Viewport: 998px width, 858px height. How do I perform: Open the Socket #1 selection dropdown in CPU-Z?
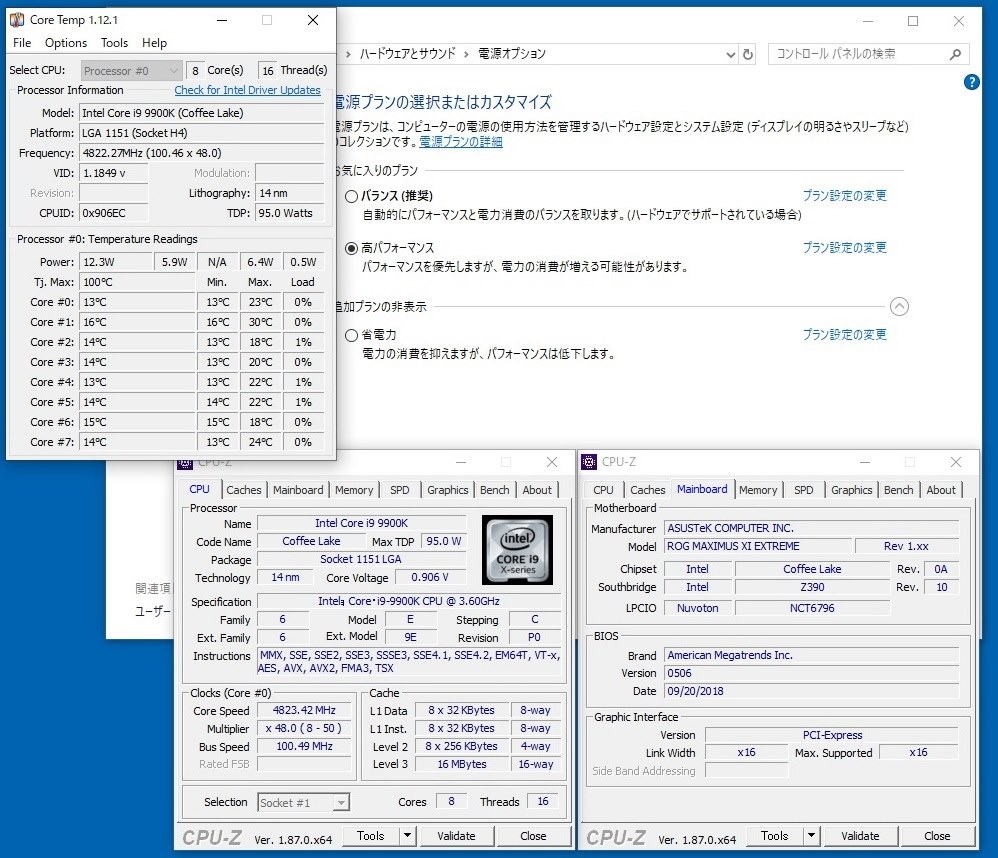304,803
